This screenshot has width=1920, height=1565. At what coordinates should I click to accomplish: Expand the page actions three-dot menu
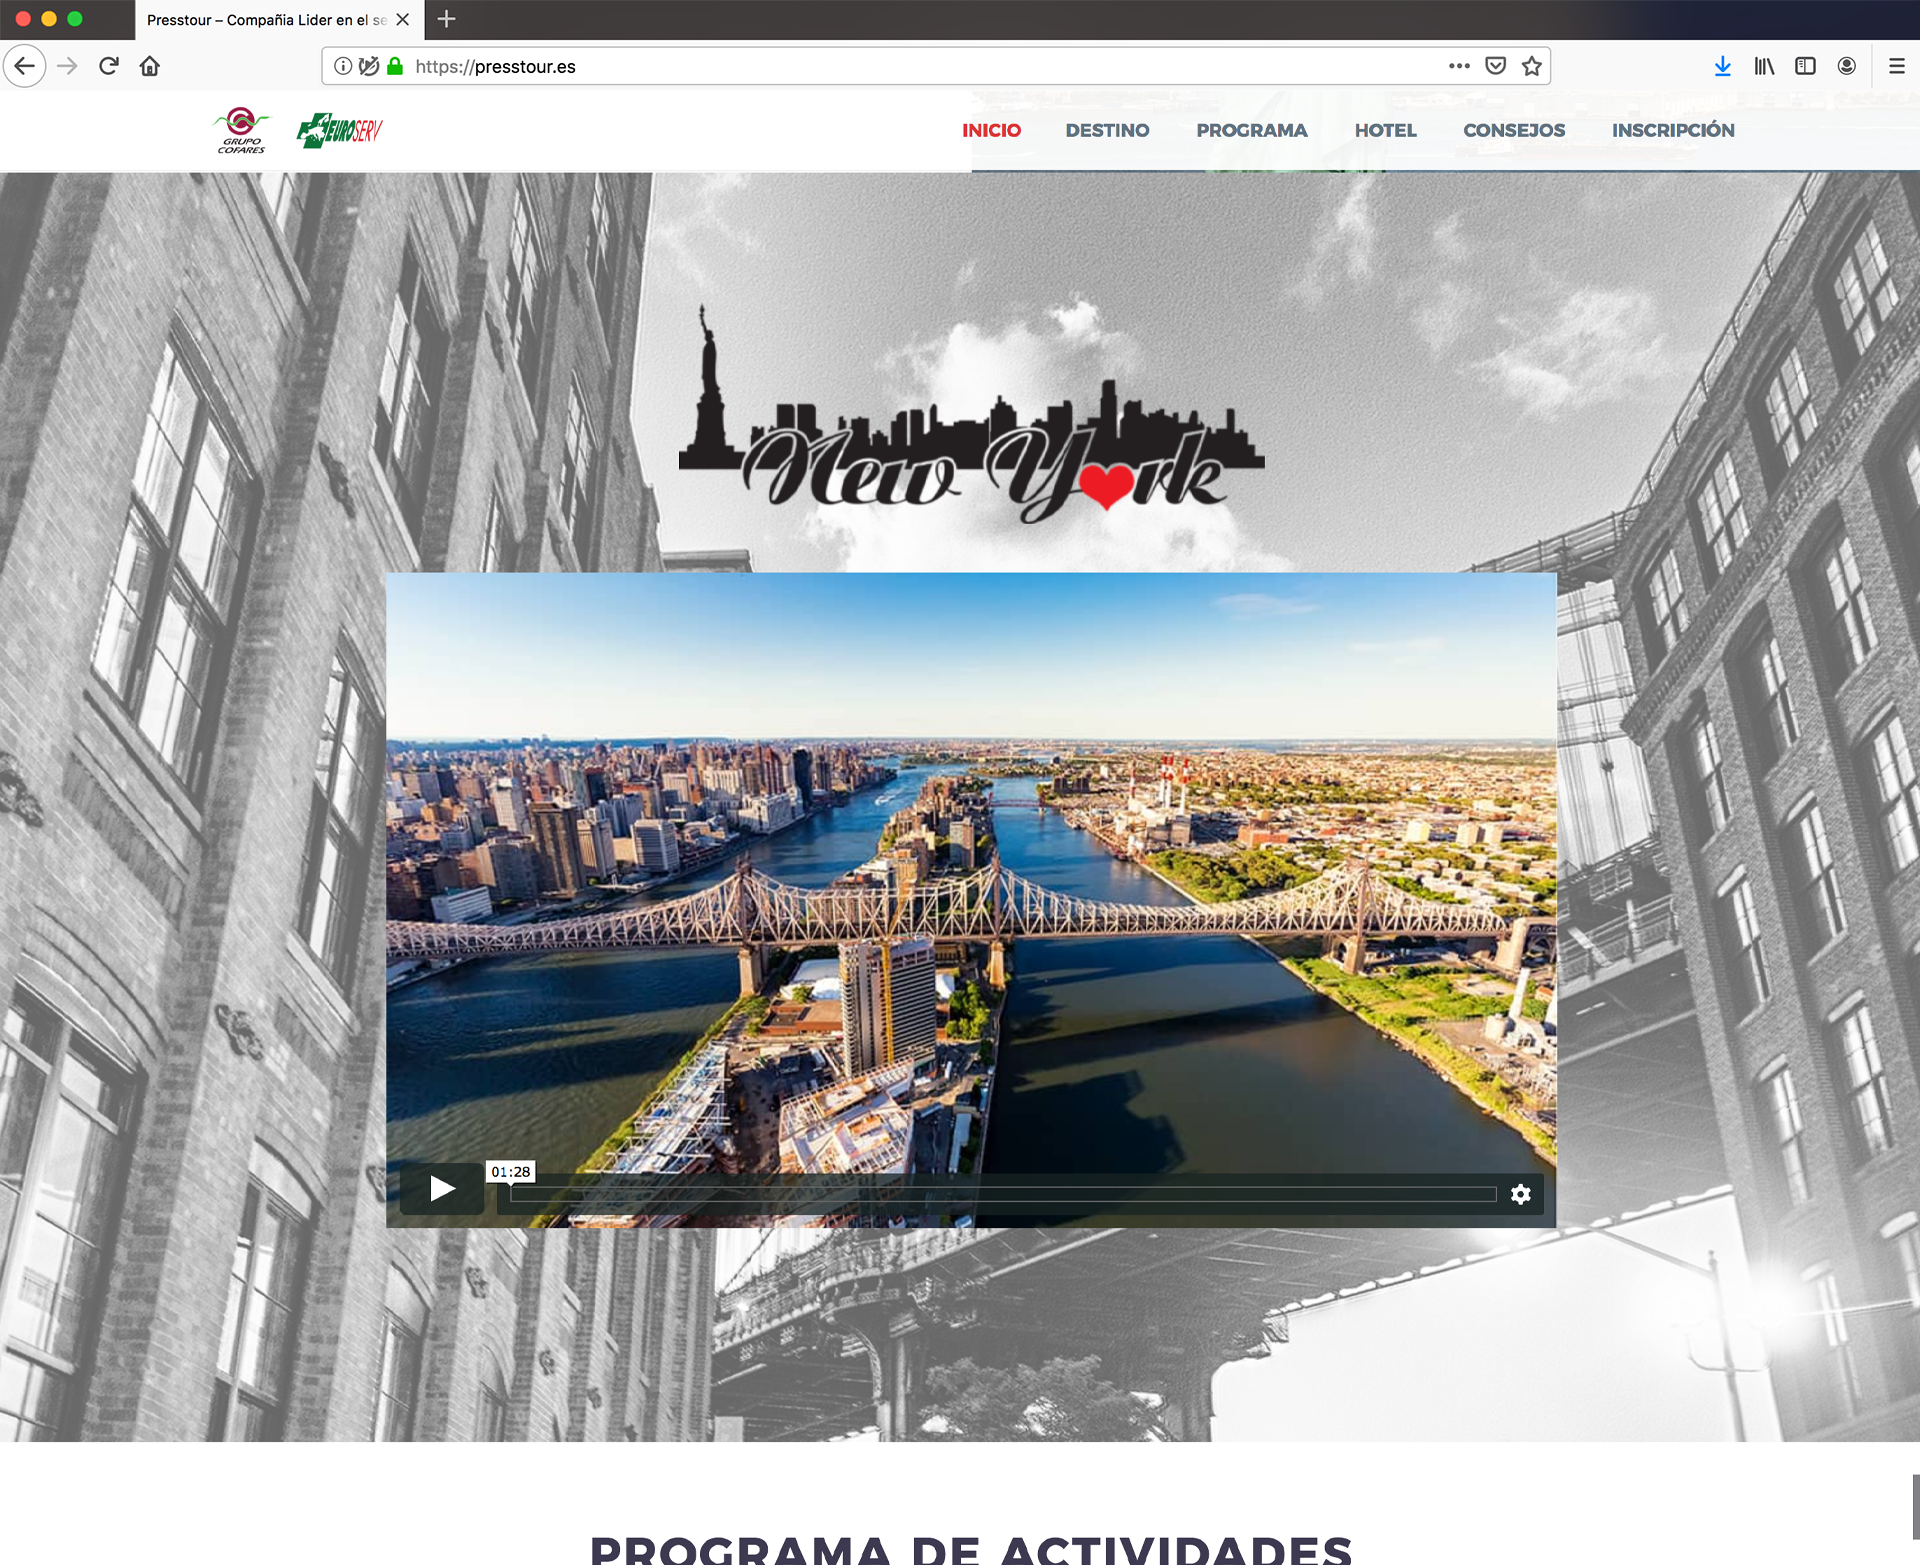click(x=1459, y=66)
